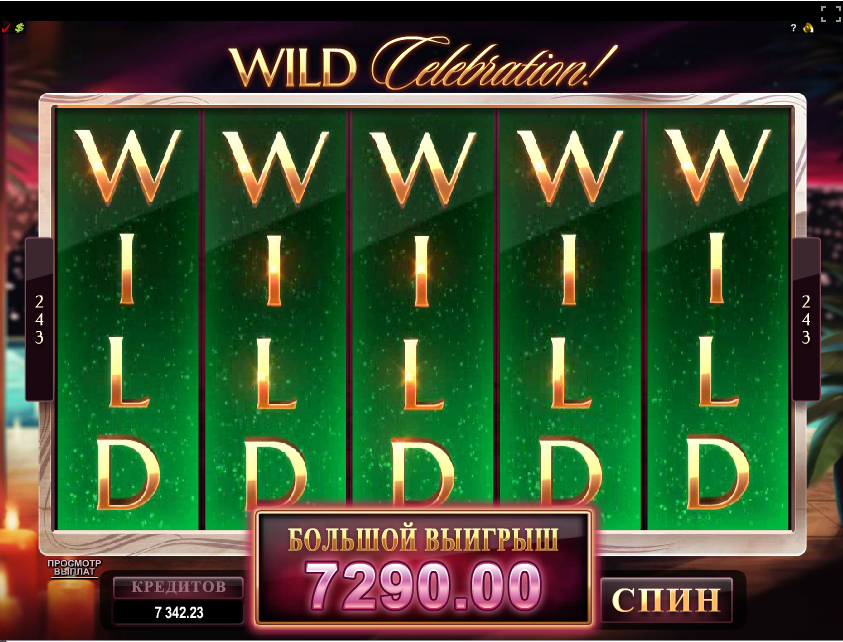Toggle fullscreen mode with corner brackets icon
This screenshot has height=642, width=843.
tap(831, 13)
